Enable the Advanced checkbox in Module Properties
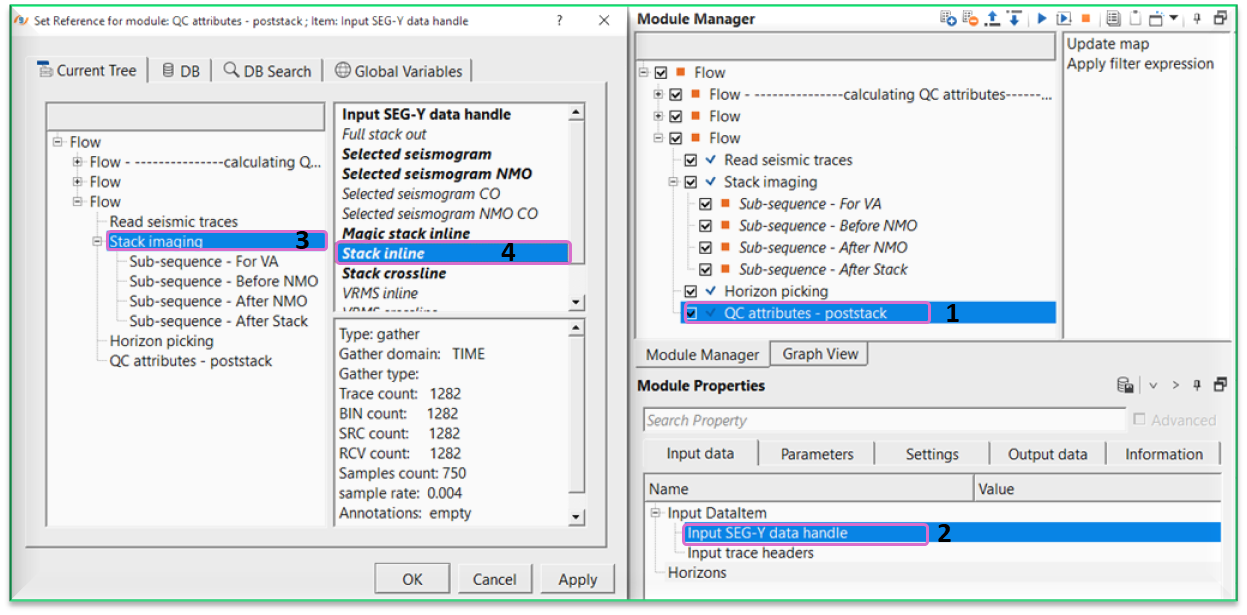Screen dimensions: 1247x615 click(x=1139, y=419)
